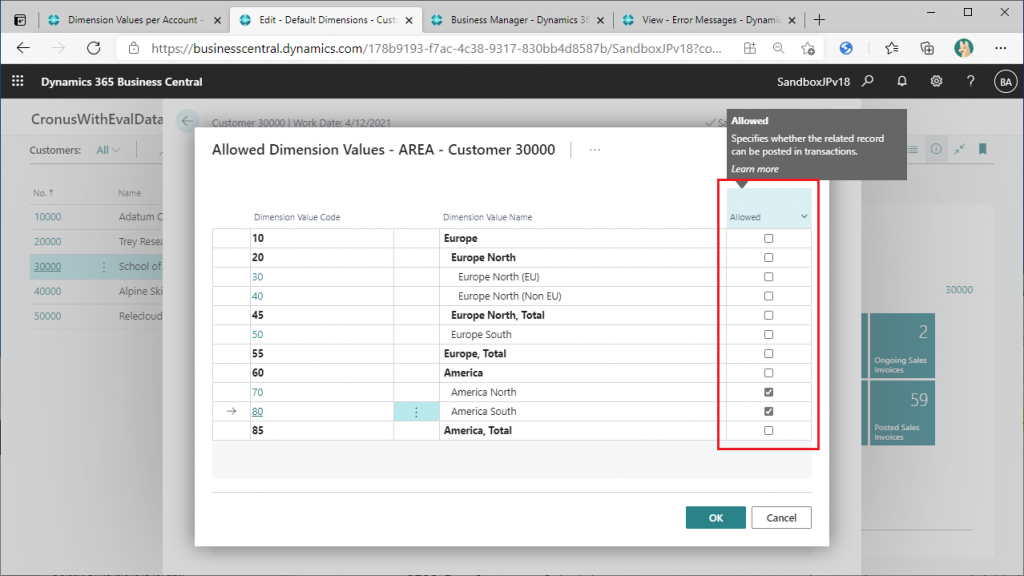1024x576 pixels.
Task: Open a new browser tab
Action: [819, 20]
